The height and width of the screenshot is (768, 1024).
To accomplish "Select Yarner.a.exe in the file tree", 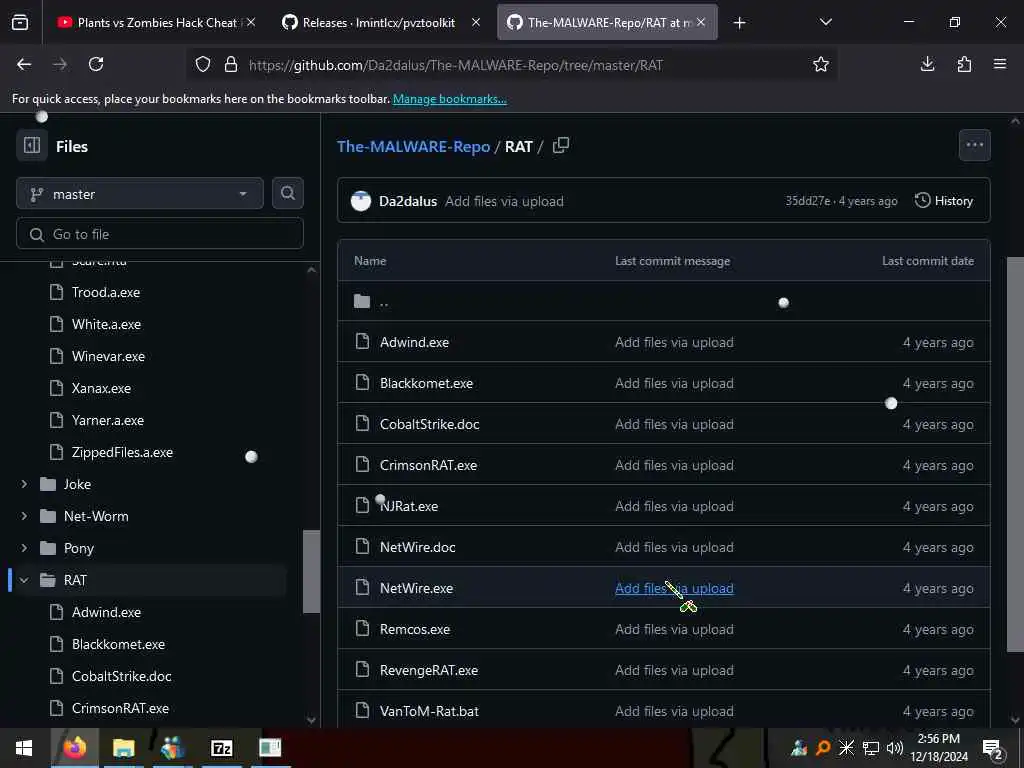I will pyautogui.click(x=108, y=420).
